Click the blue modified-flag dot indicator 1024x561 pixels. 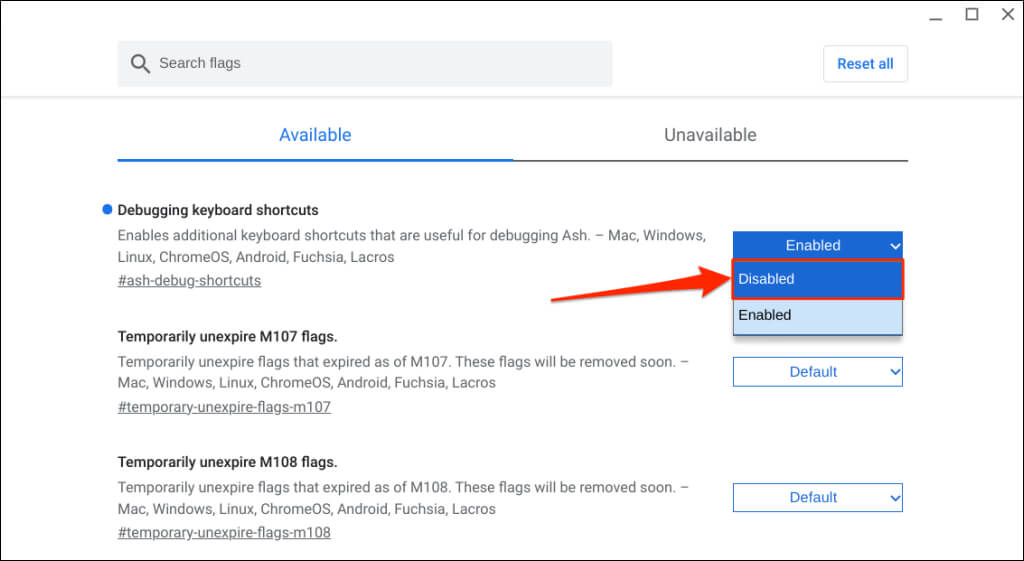107,210
